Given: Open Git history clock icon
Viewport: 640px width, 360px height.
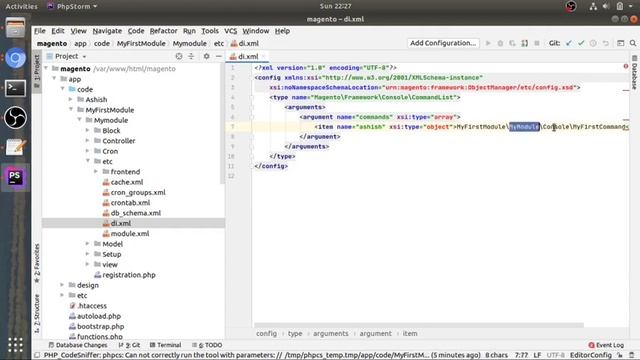Looking at the screenshot, I should point(593,43).
